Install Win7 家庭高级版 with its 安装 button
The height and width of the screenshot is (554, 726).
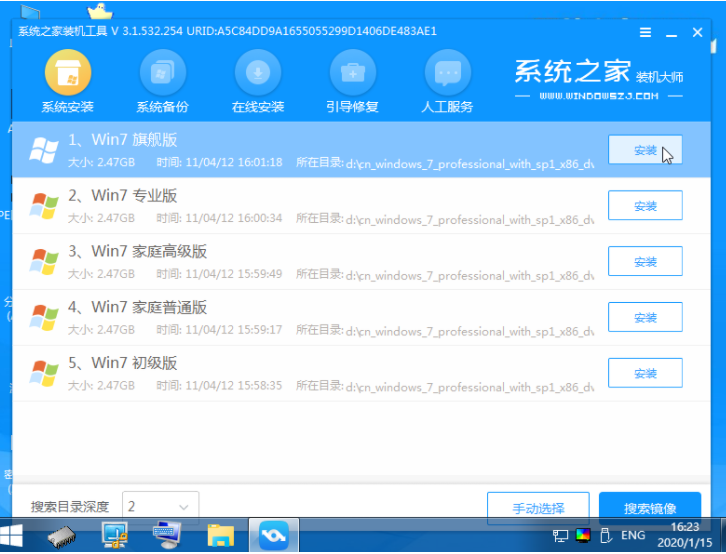[x=645, y=261]
